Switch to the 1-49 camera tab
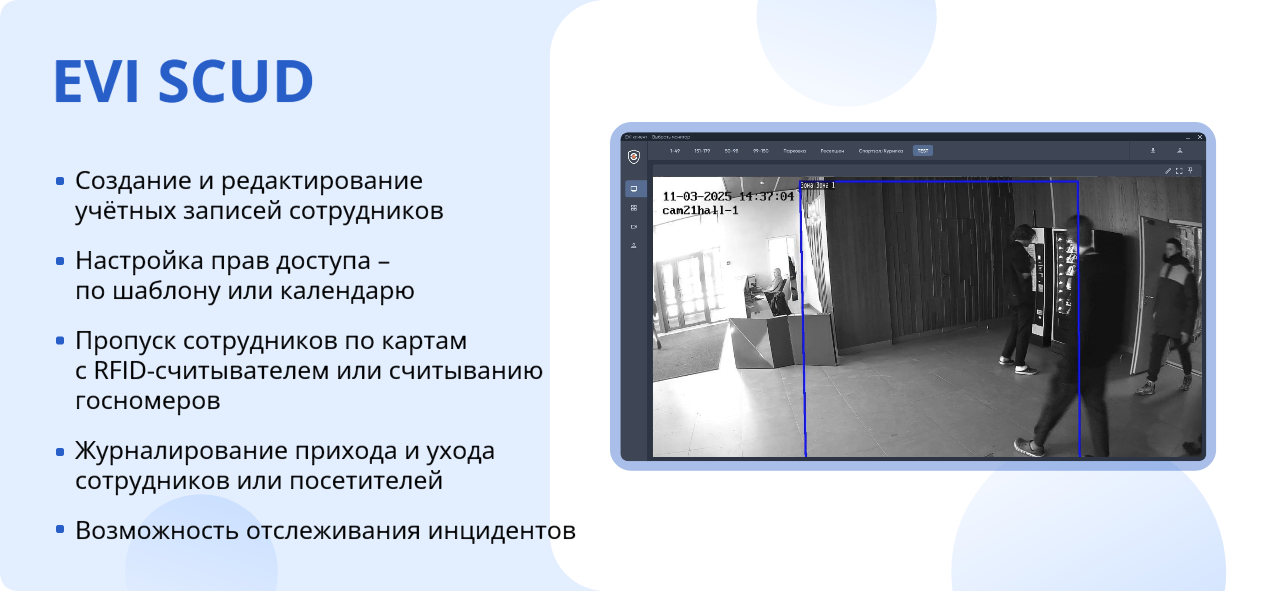Screen dimensions: 1277x591 [x=675, y=151]
